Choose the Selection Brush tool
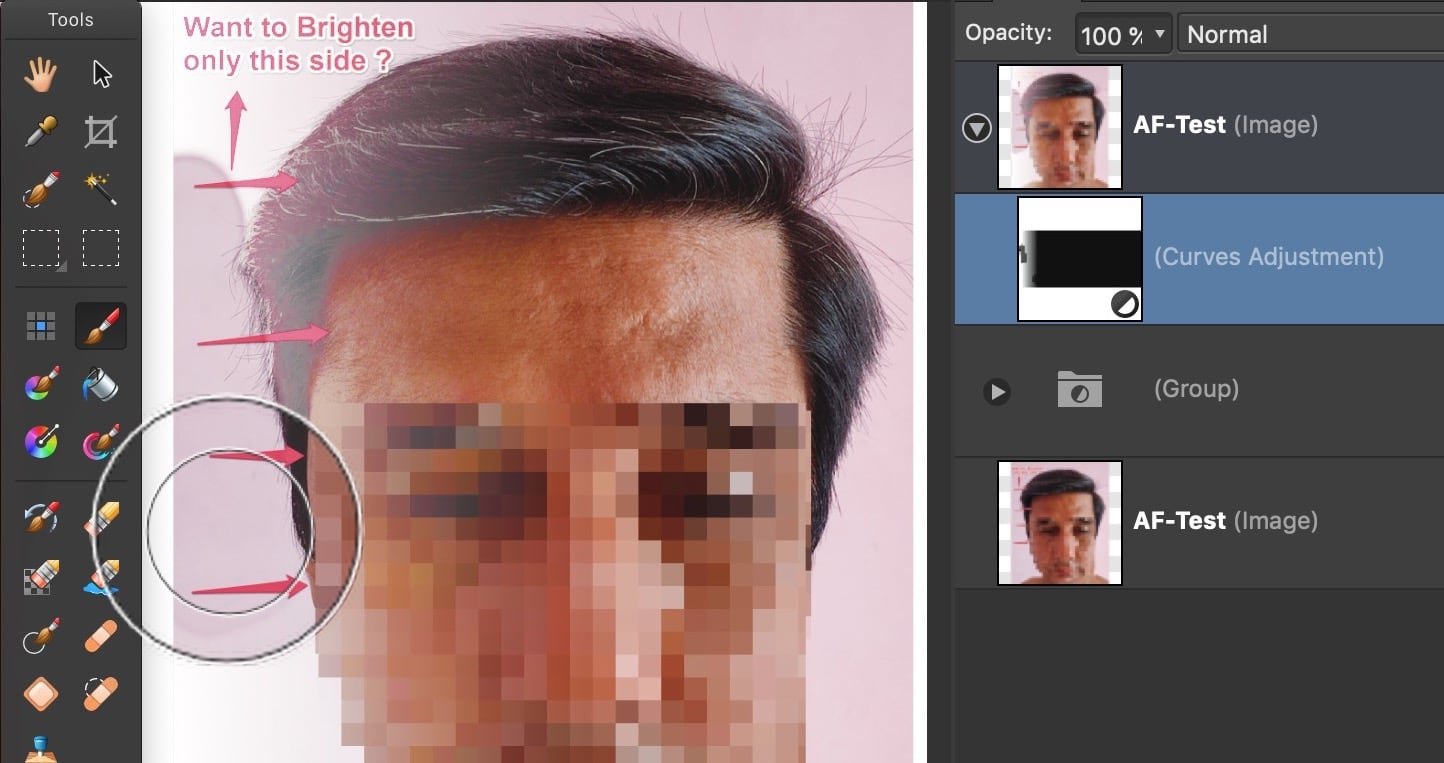The width and height of the screenshot is (1444, 763). coord(41,189)
